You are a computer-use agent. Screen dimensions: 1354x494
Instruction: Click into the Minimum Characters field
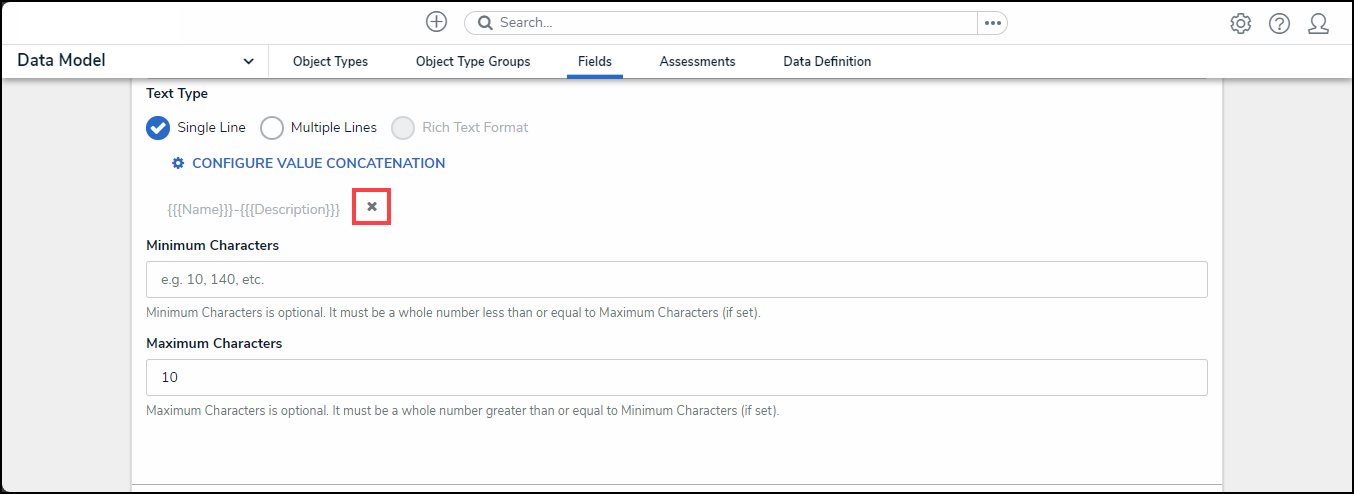[676, 280]
